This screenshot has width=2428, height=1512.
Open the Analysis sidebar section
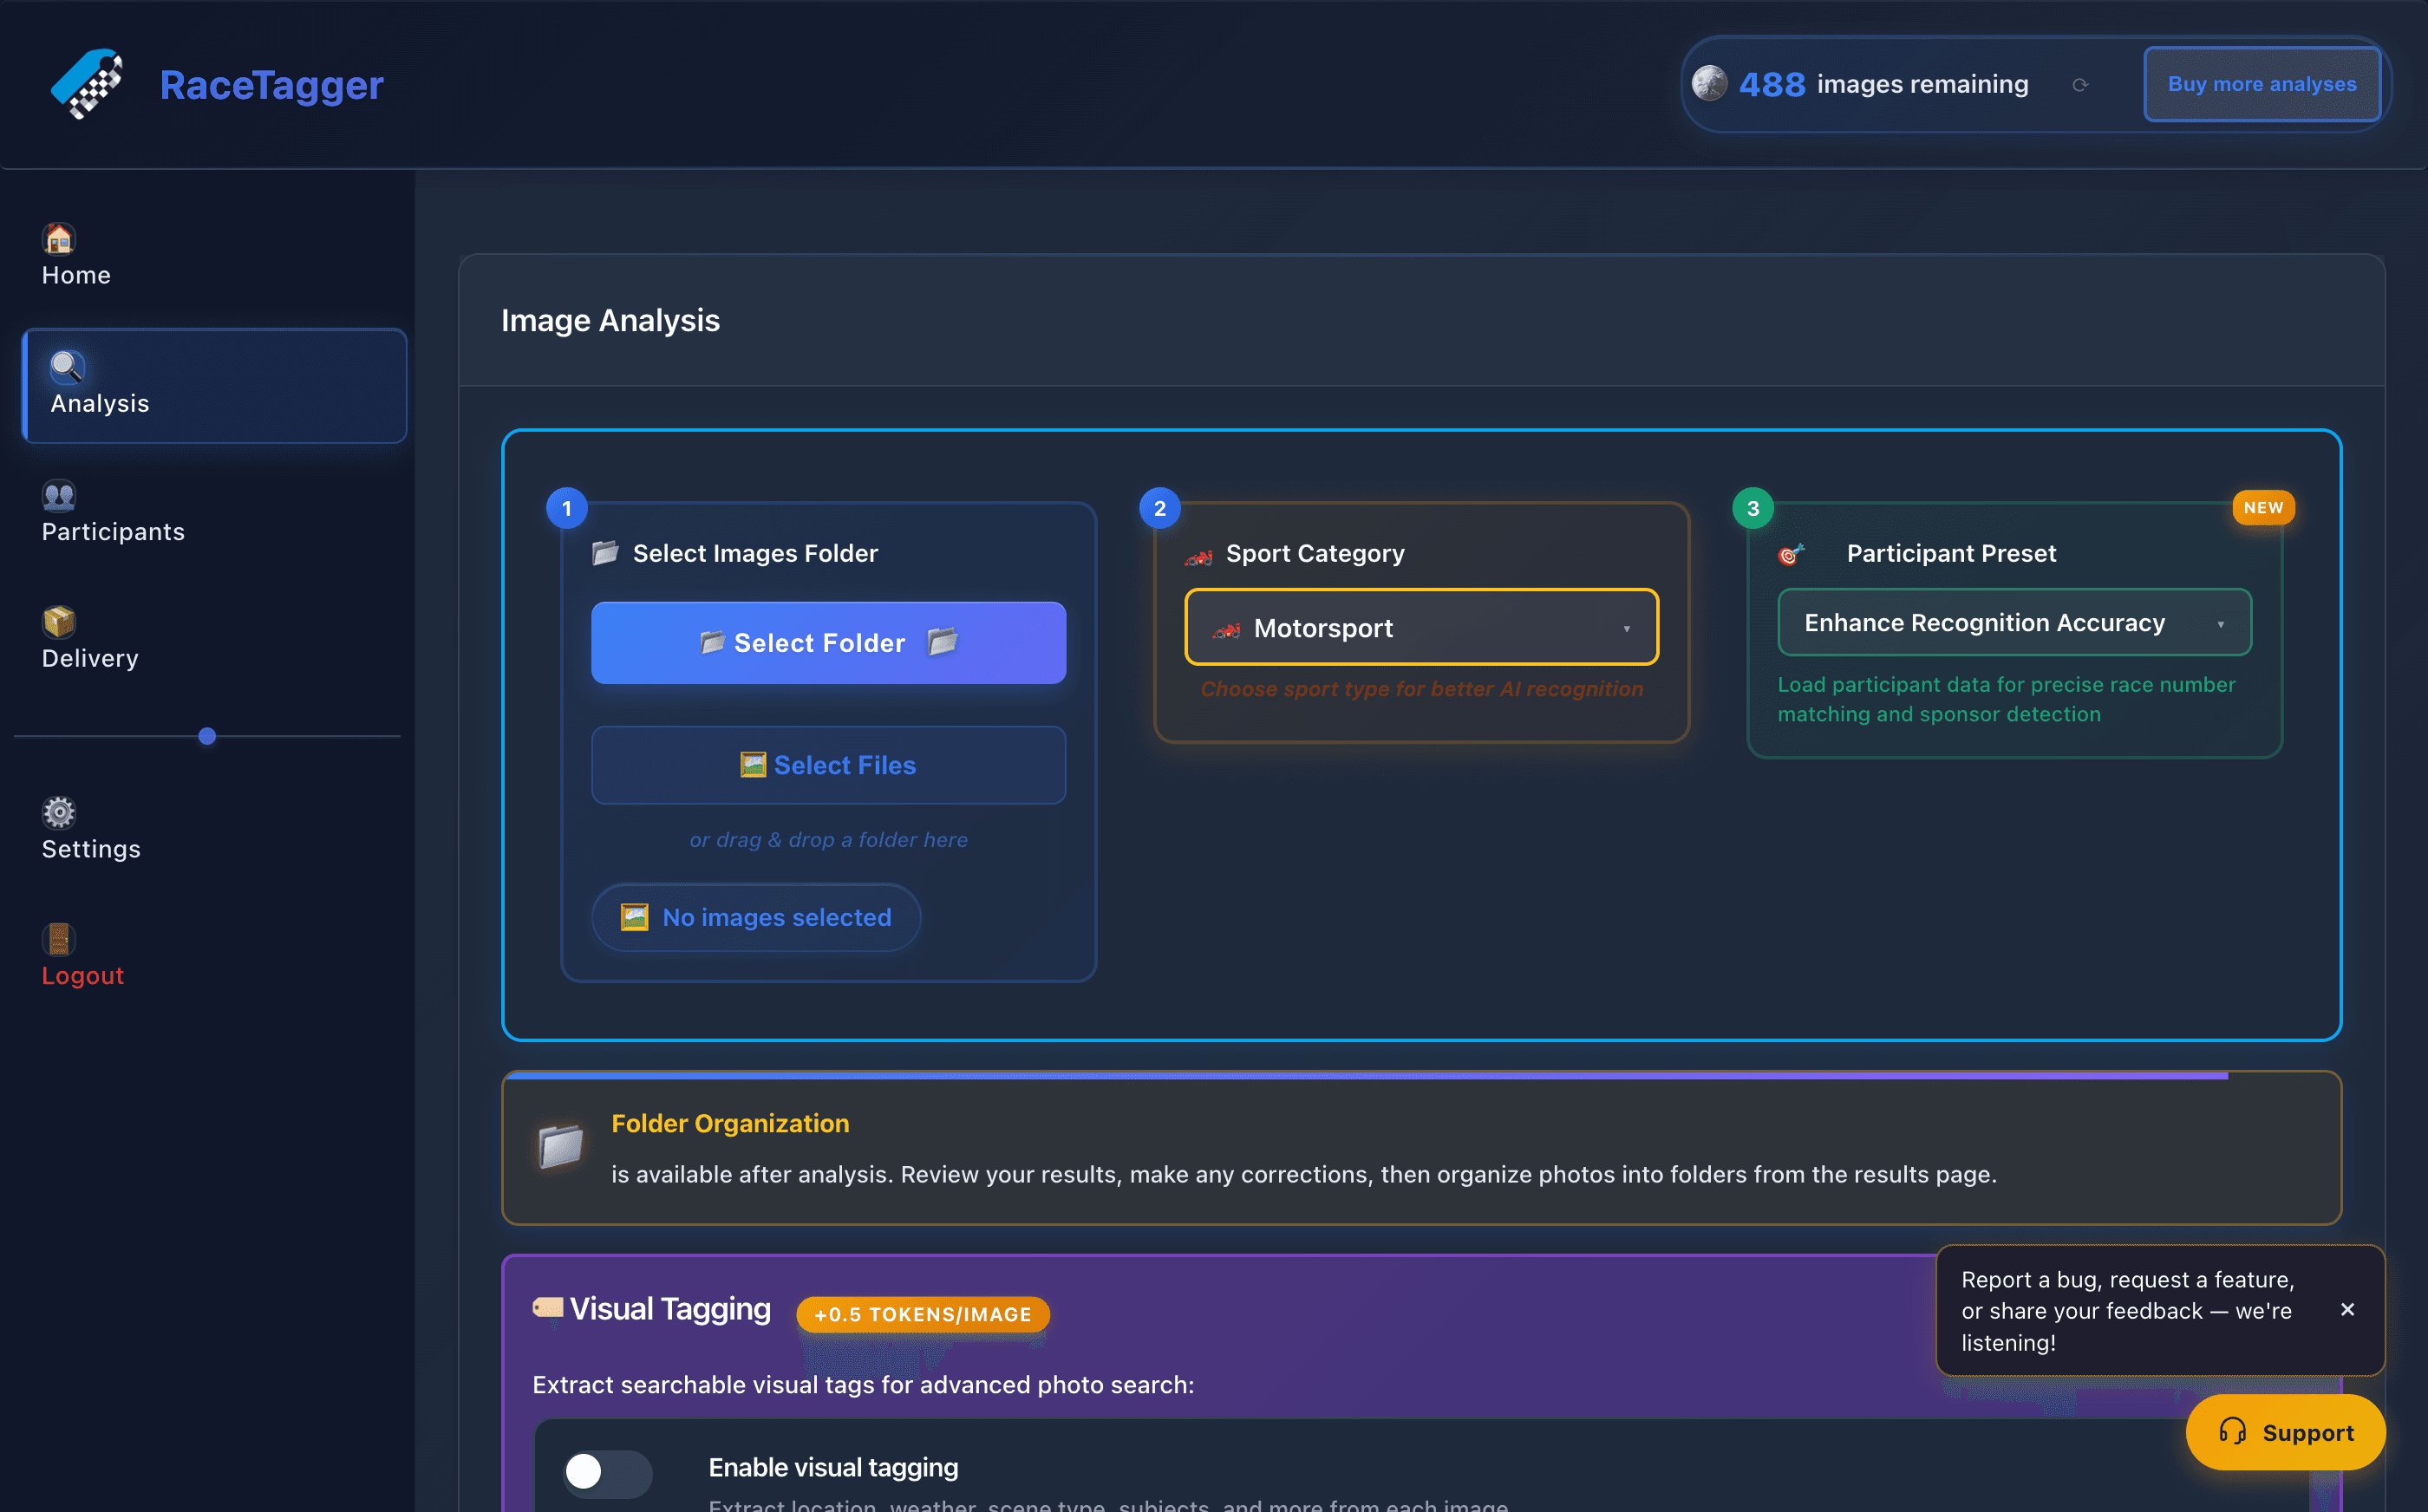click(214, 386)
